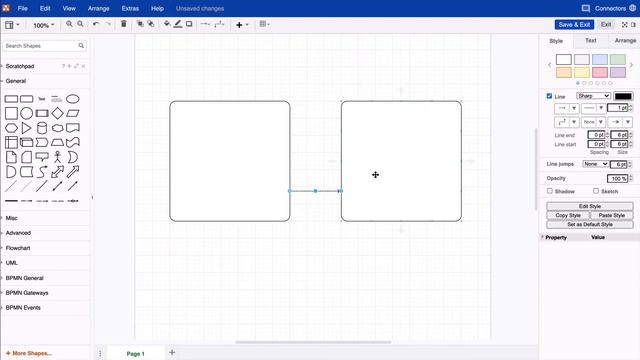Click the Copy Style button
Viewport: 640px width, 360px height.
pos(568,215)
